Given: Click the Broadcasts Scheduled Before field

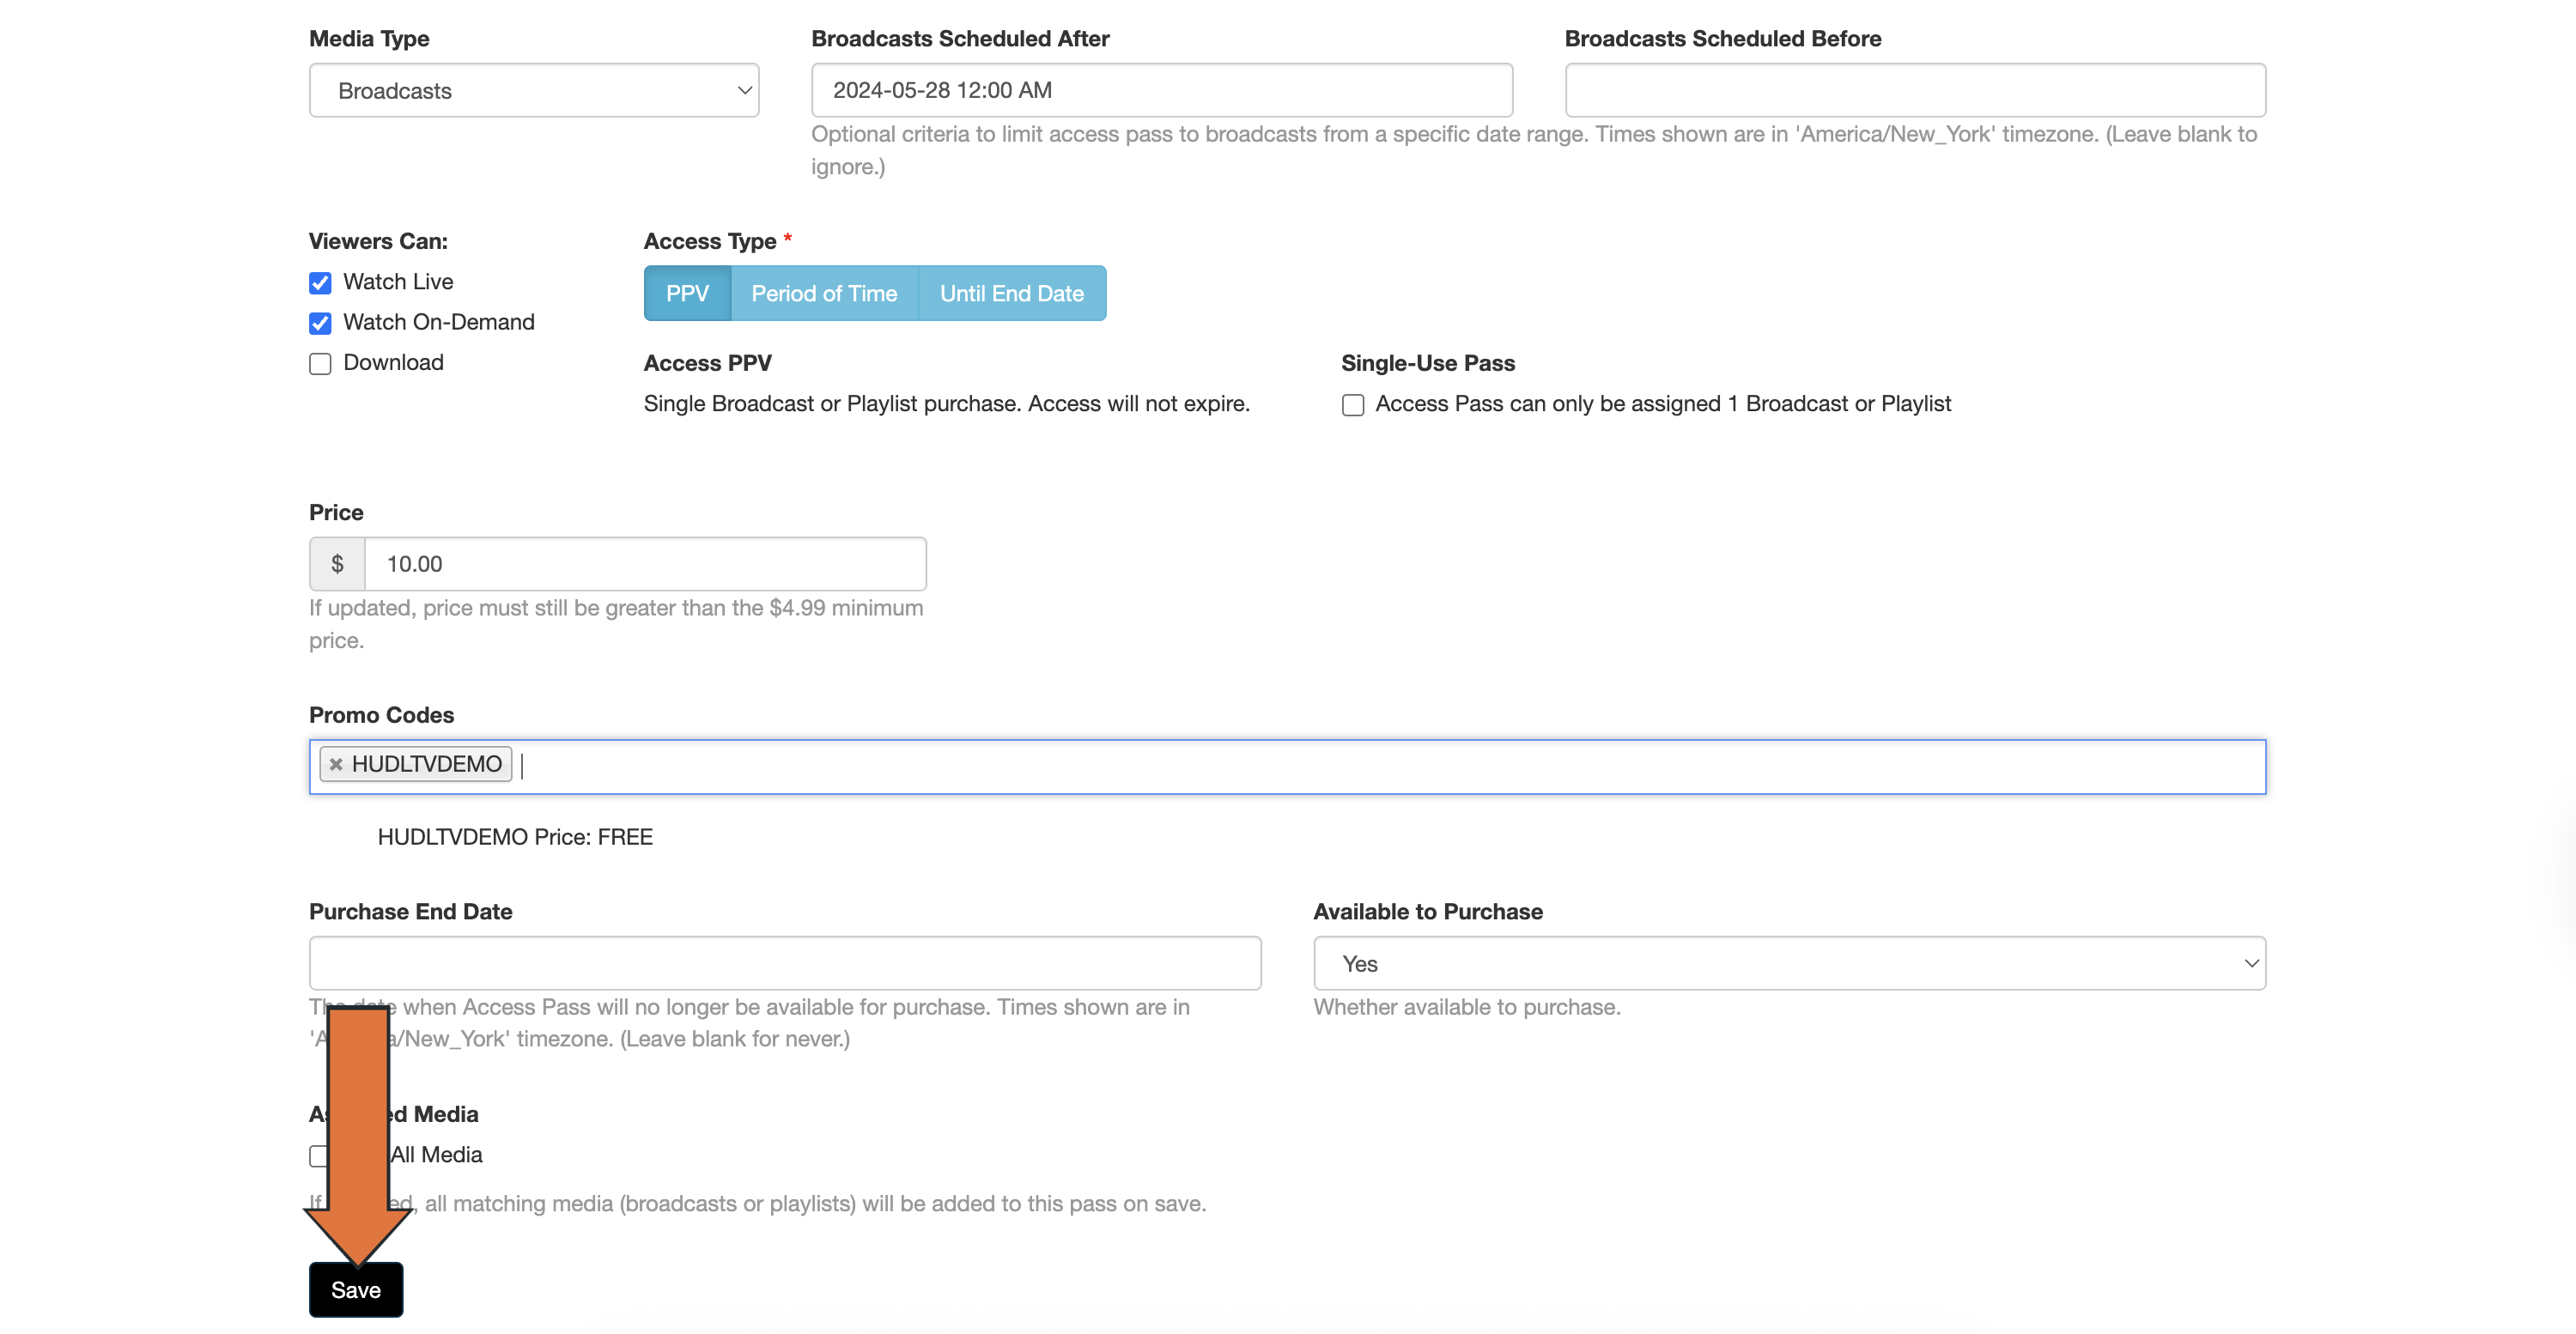Looking at the screenshot, I should (x=1915, y=90).
